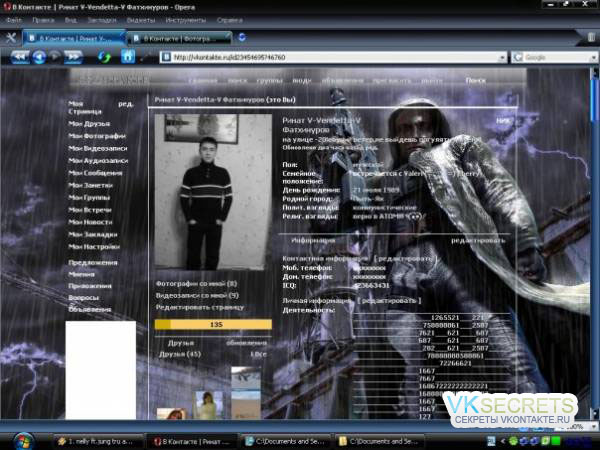
Task: Open Мои Сообщения in the sidebar
Action: (95, 173)
